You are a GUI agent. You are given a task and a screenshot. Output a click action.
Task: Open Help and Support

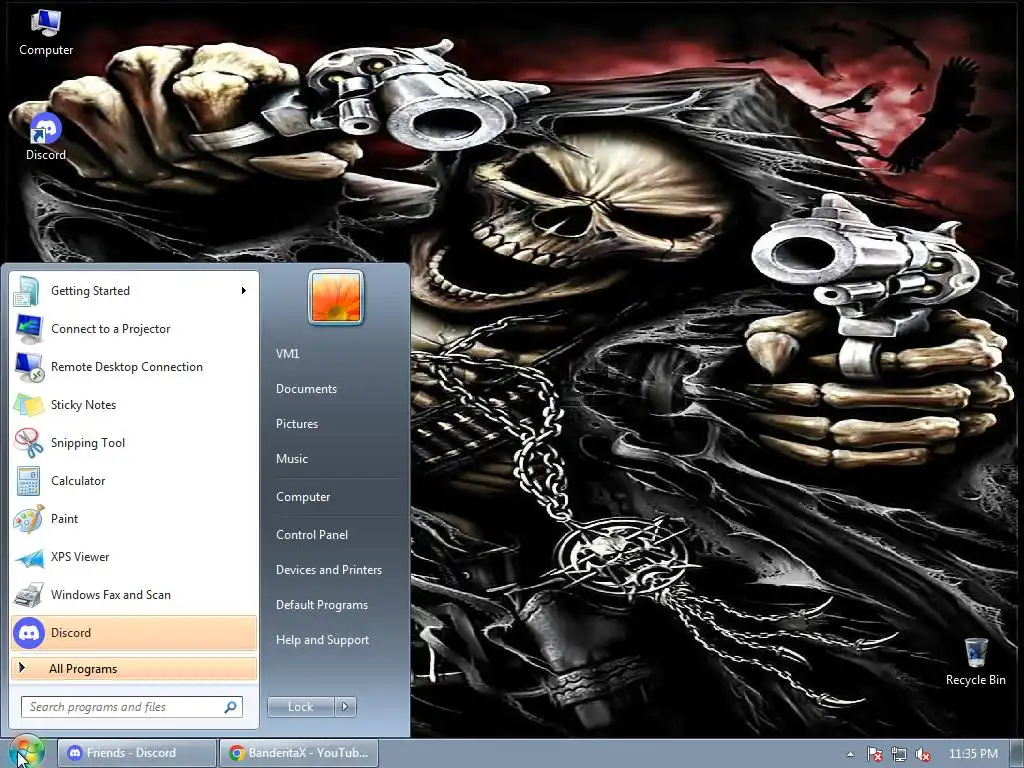click(323, 640)
